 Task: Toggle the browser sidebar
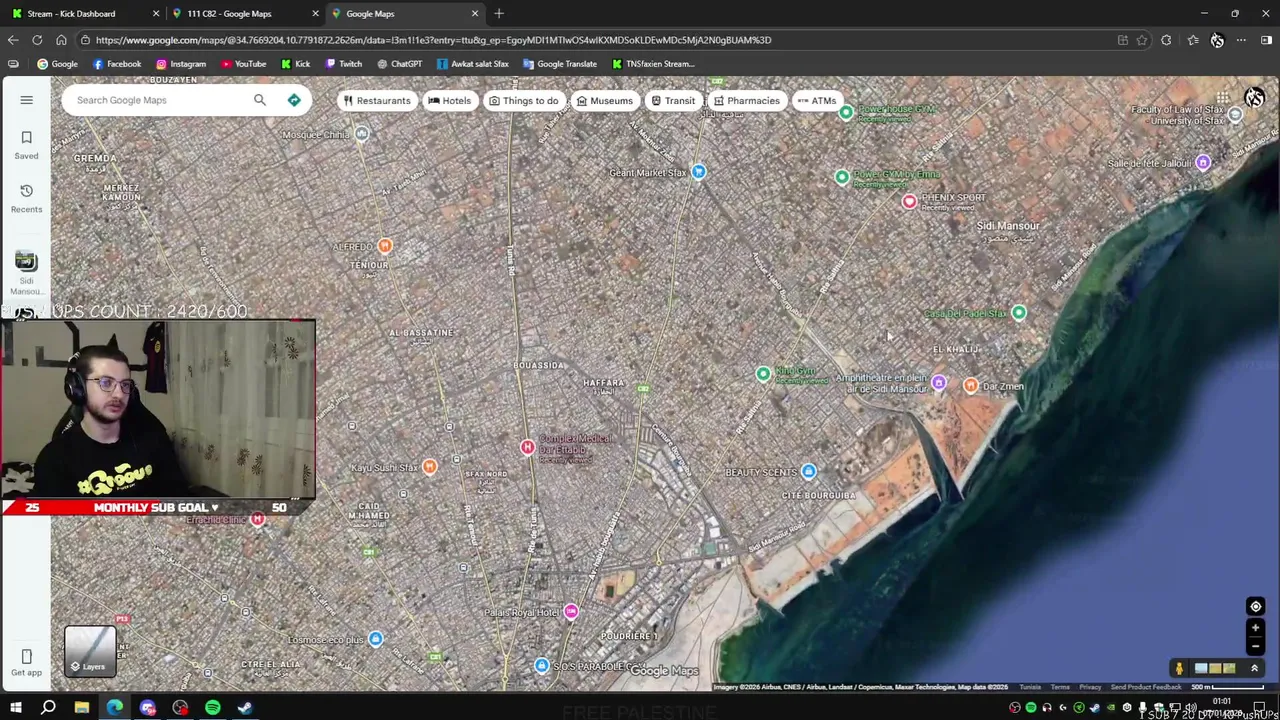[1266, 40]
